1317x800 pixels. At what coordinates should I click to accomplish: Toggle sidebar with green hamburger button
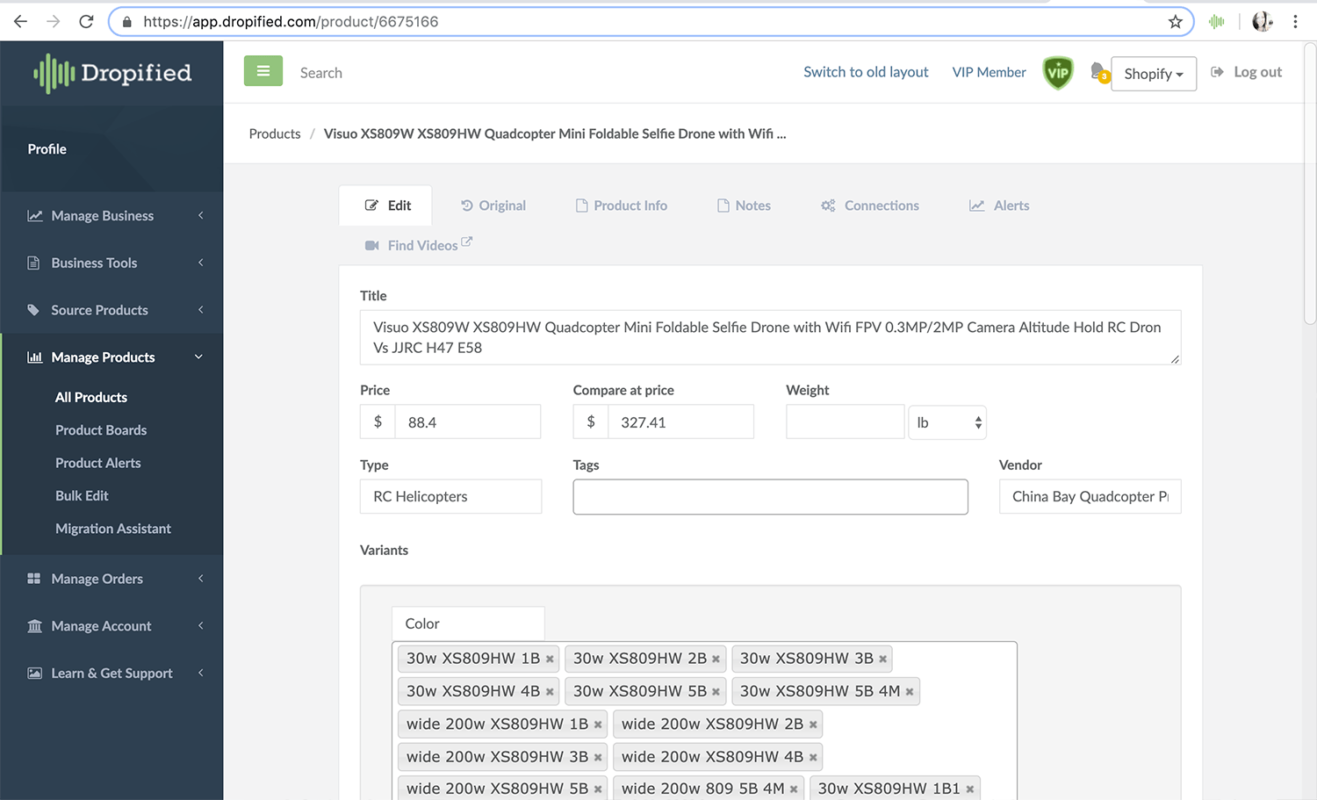tap(263, 71)
